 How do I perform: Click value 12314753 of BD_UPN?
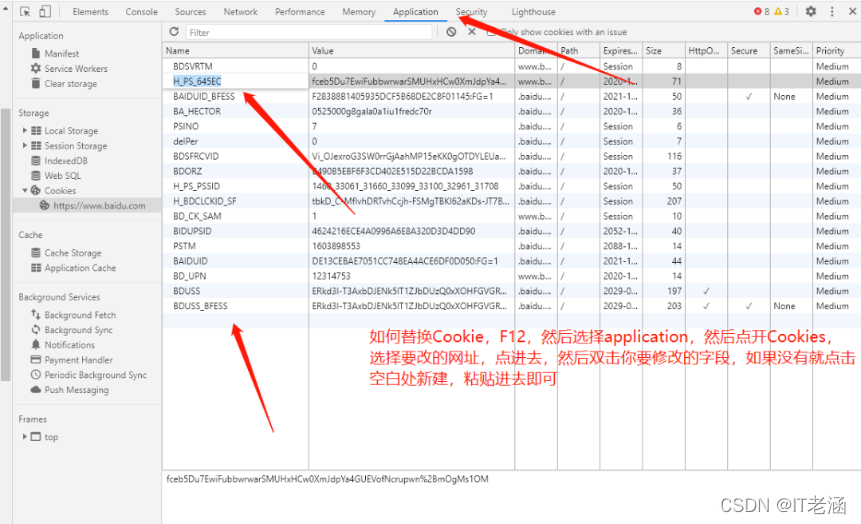pos(331,276)
